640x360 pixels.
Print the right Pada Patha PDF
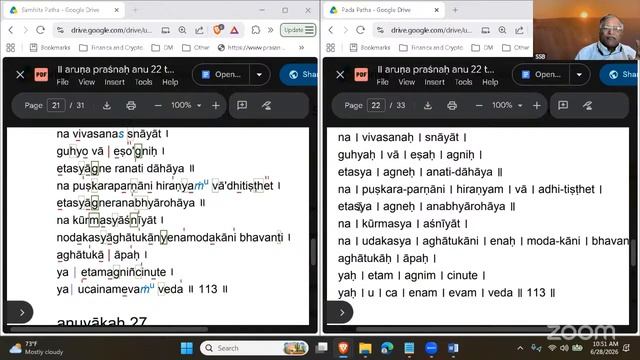click(x=452, y=106)
